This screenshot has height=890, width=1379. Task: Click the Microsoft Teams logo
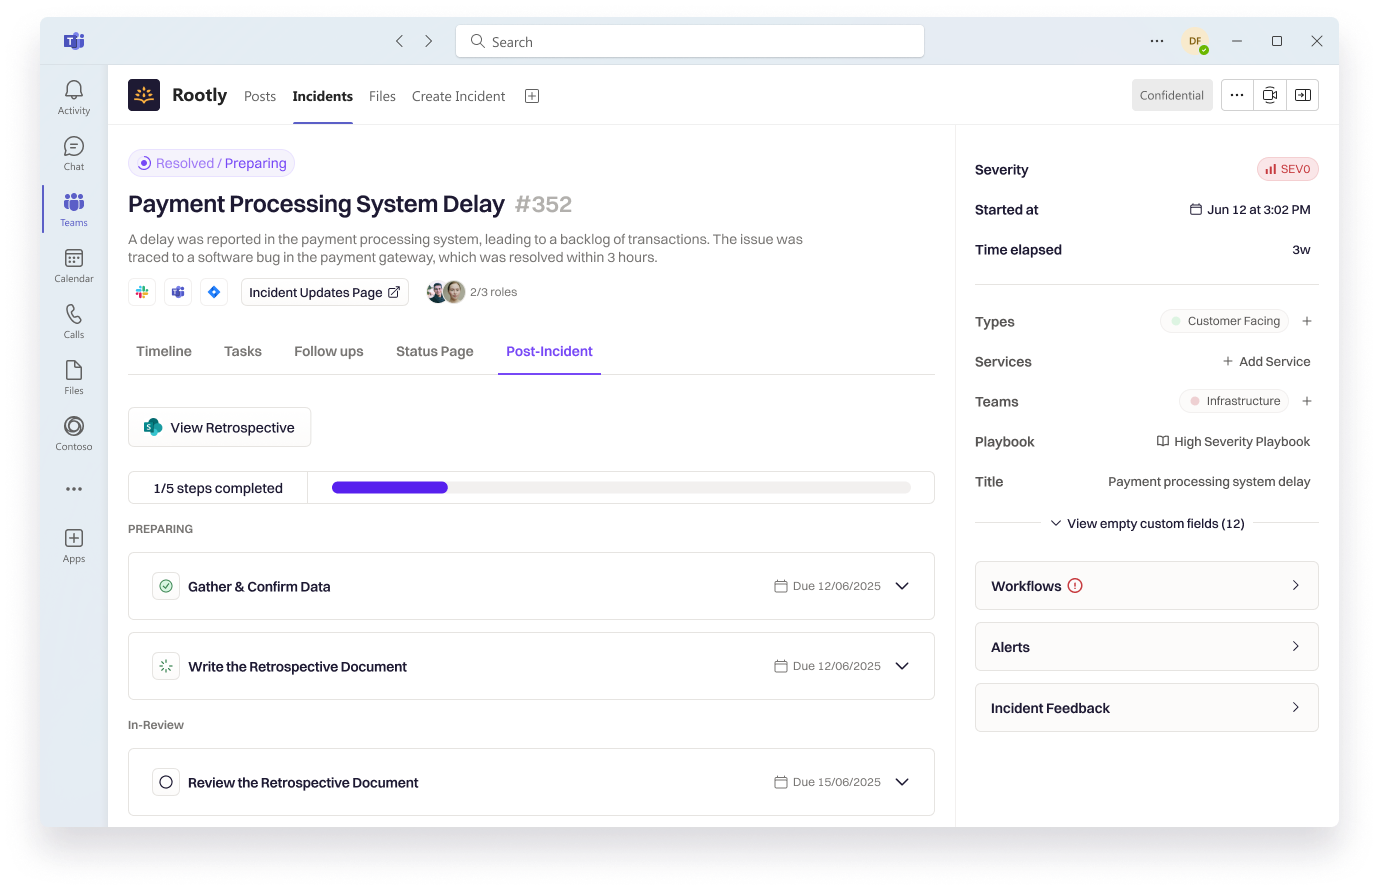pos(74,41)
